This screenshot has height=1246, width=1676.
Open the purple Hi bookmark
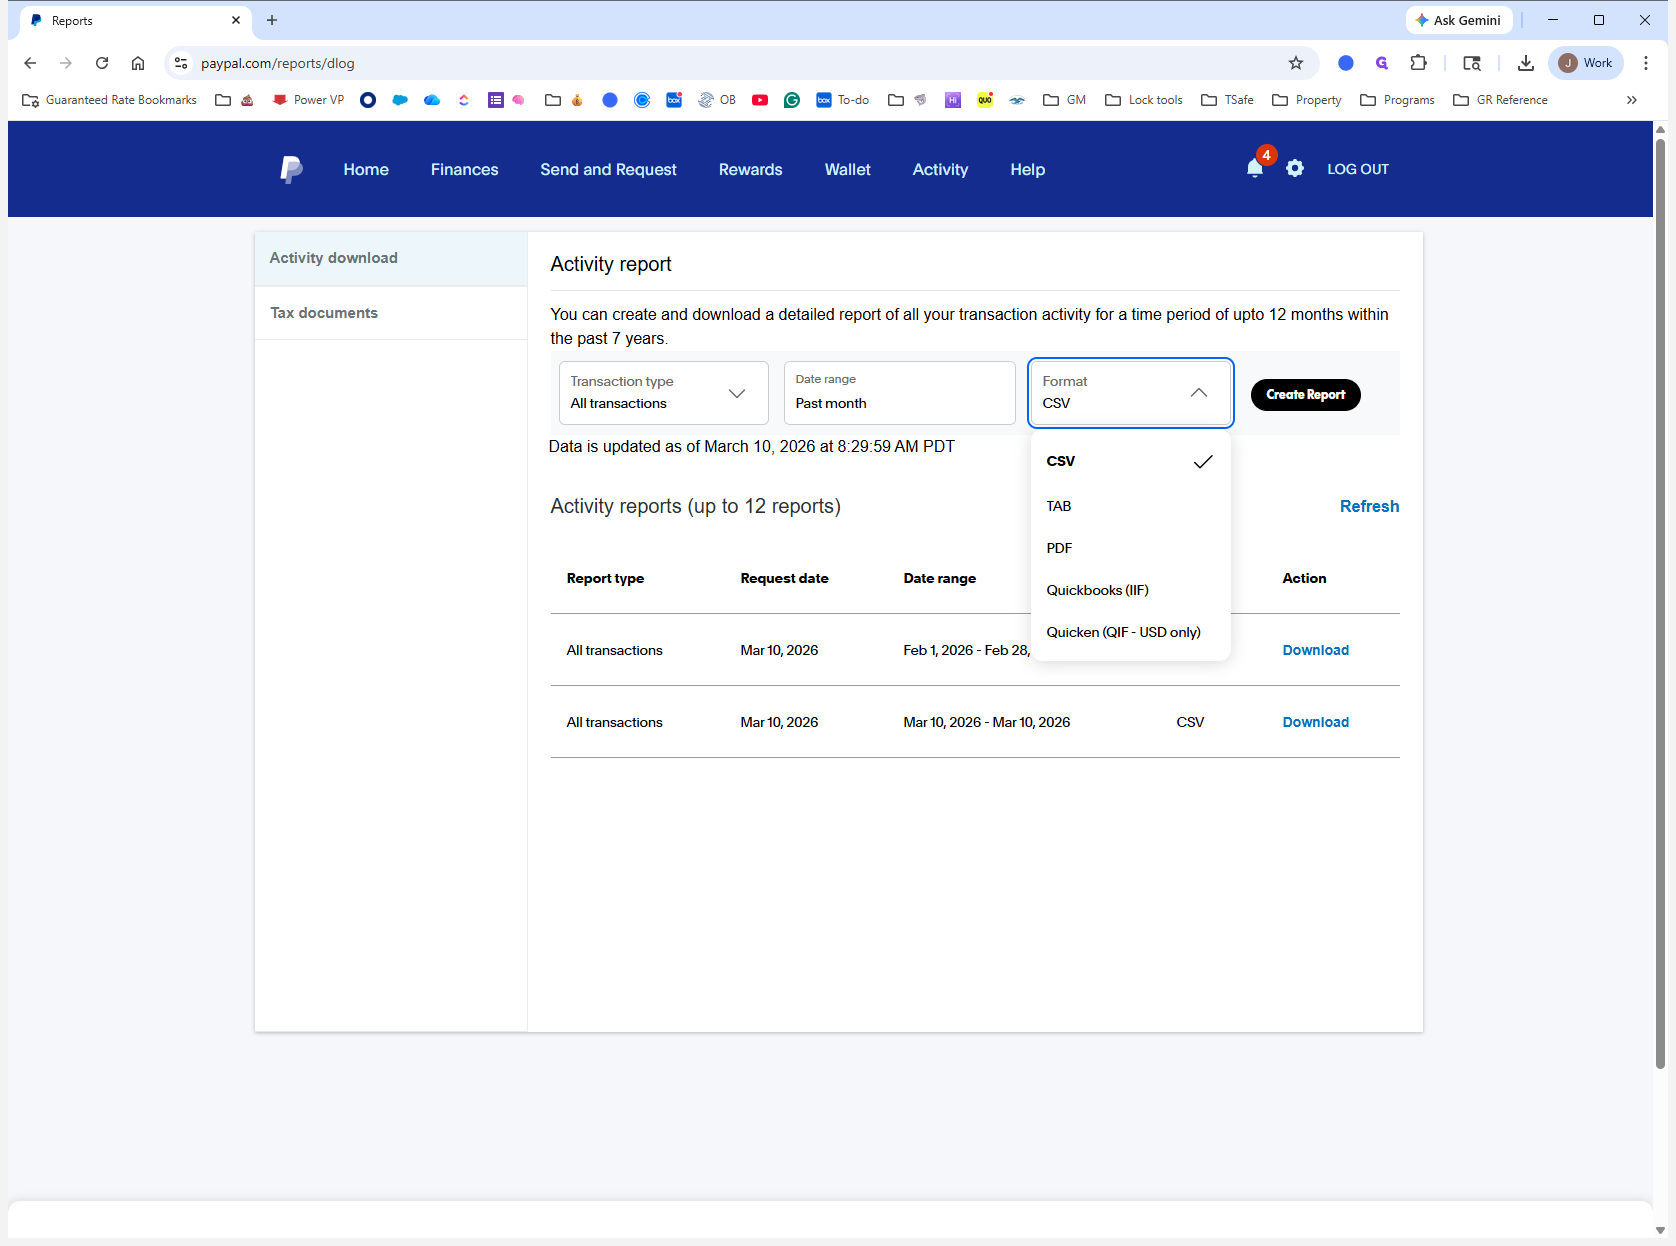(953, 100)
